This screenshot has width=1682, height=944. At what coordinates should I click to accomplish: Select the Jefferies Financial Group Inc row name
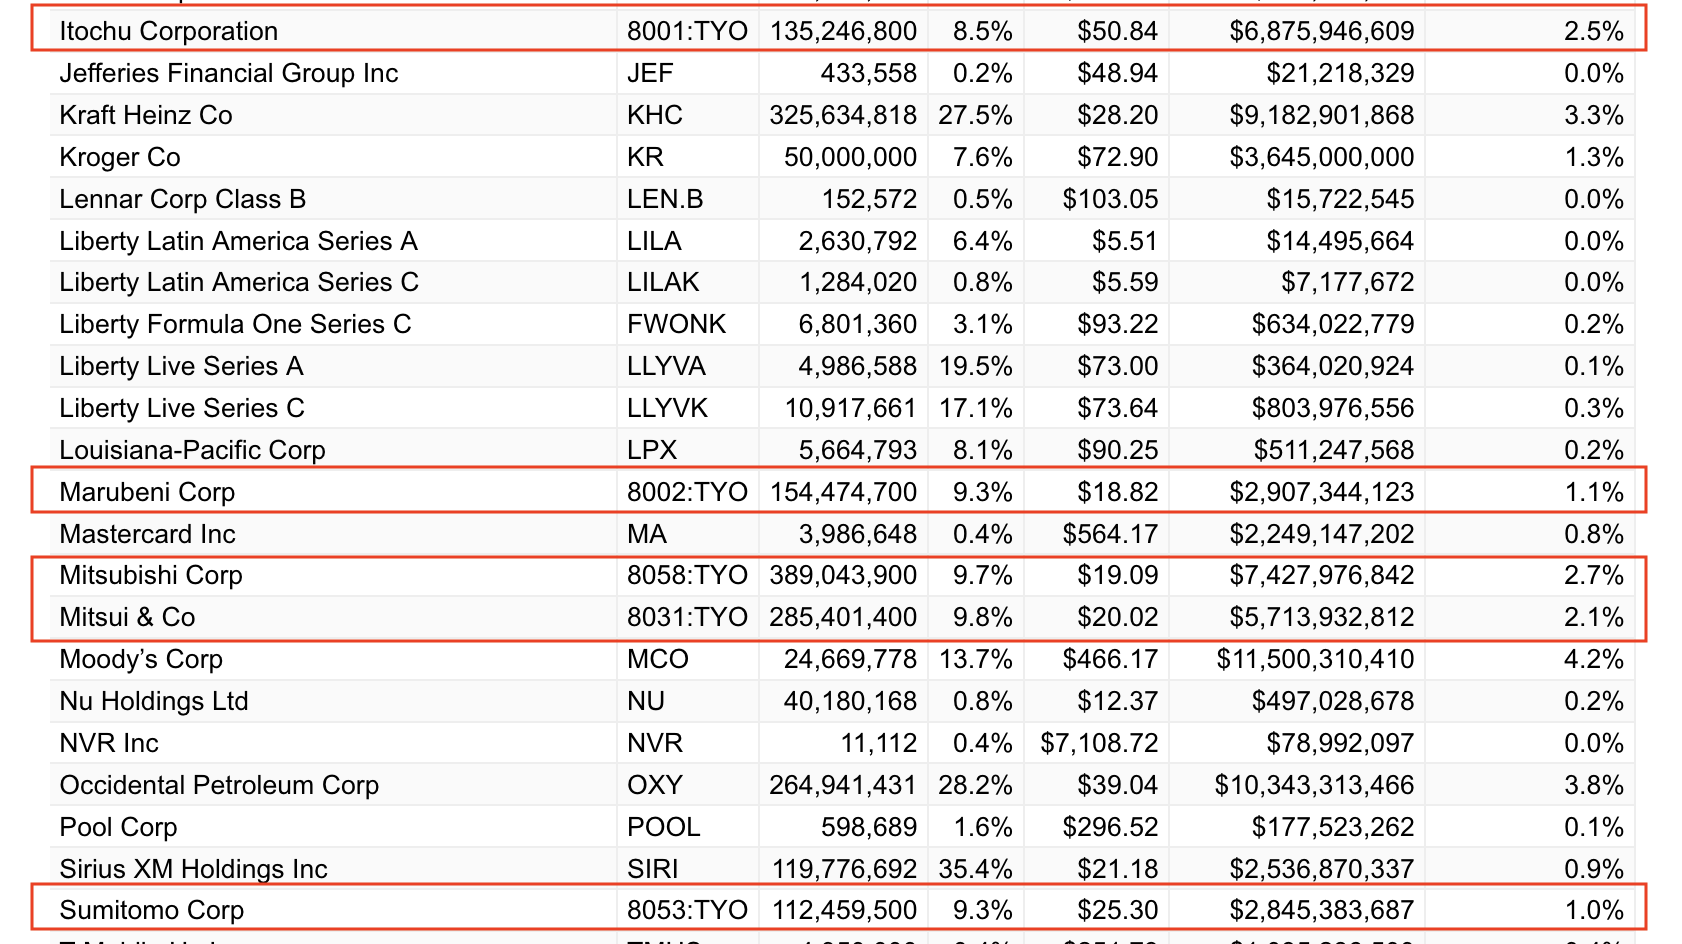[229, 73]
